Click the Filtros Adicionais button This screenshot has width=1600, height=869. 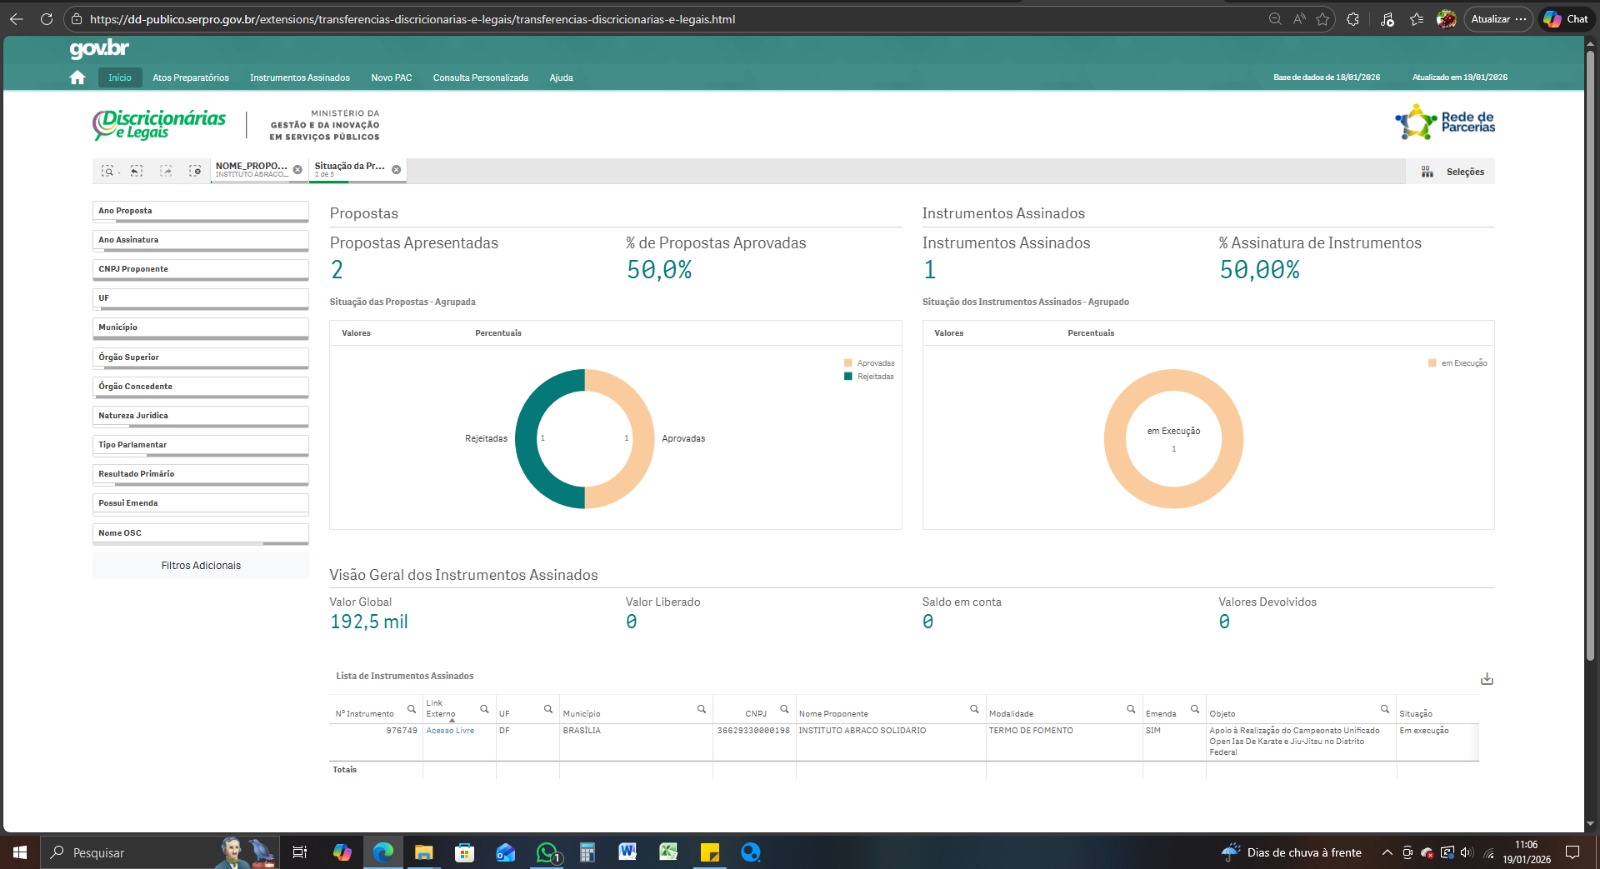[201, 566]
